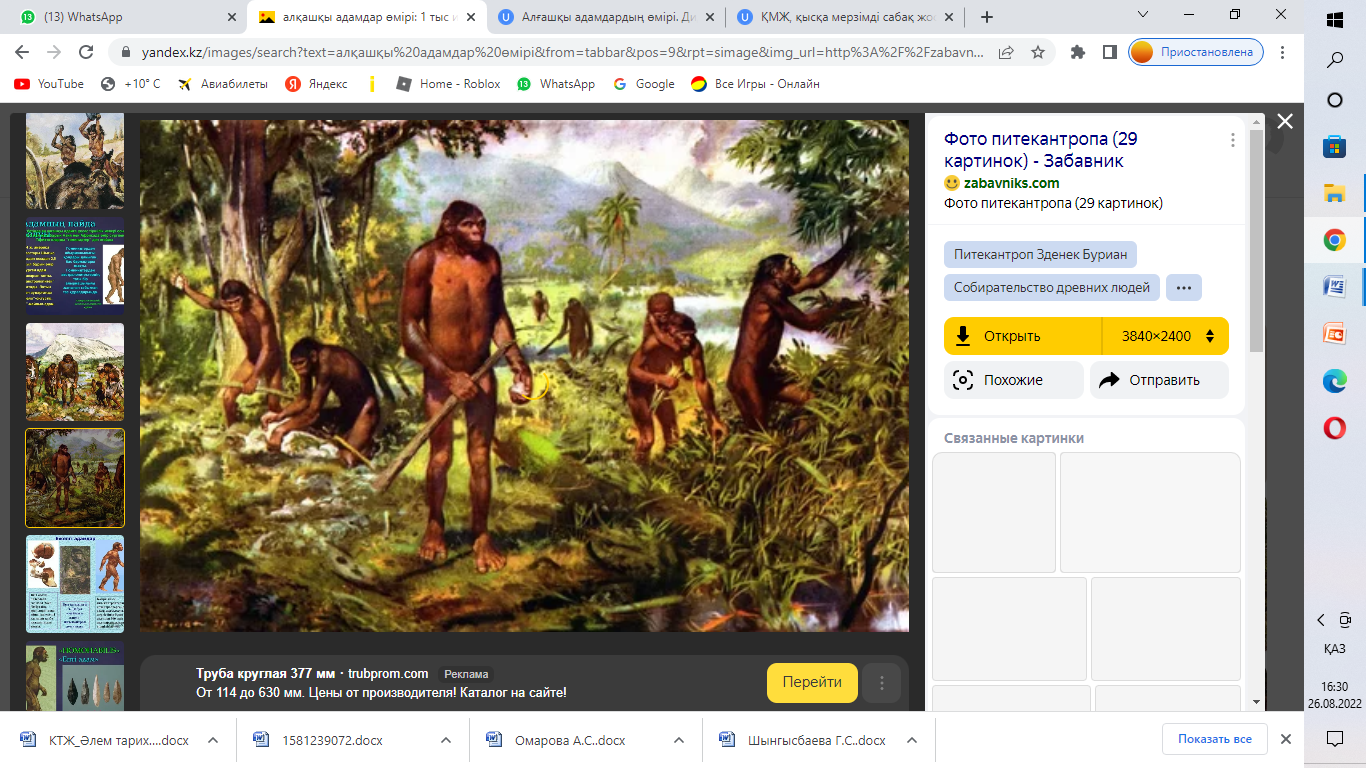Open the Омарова А.С..docx download
1366x768 pixels.
570,741
